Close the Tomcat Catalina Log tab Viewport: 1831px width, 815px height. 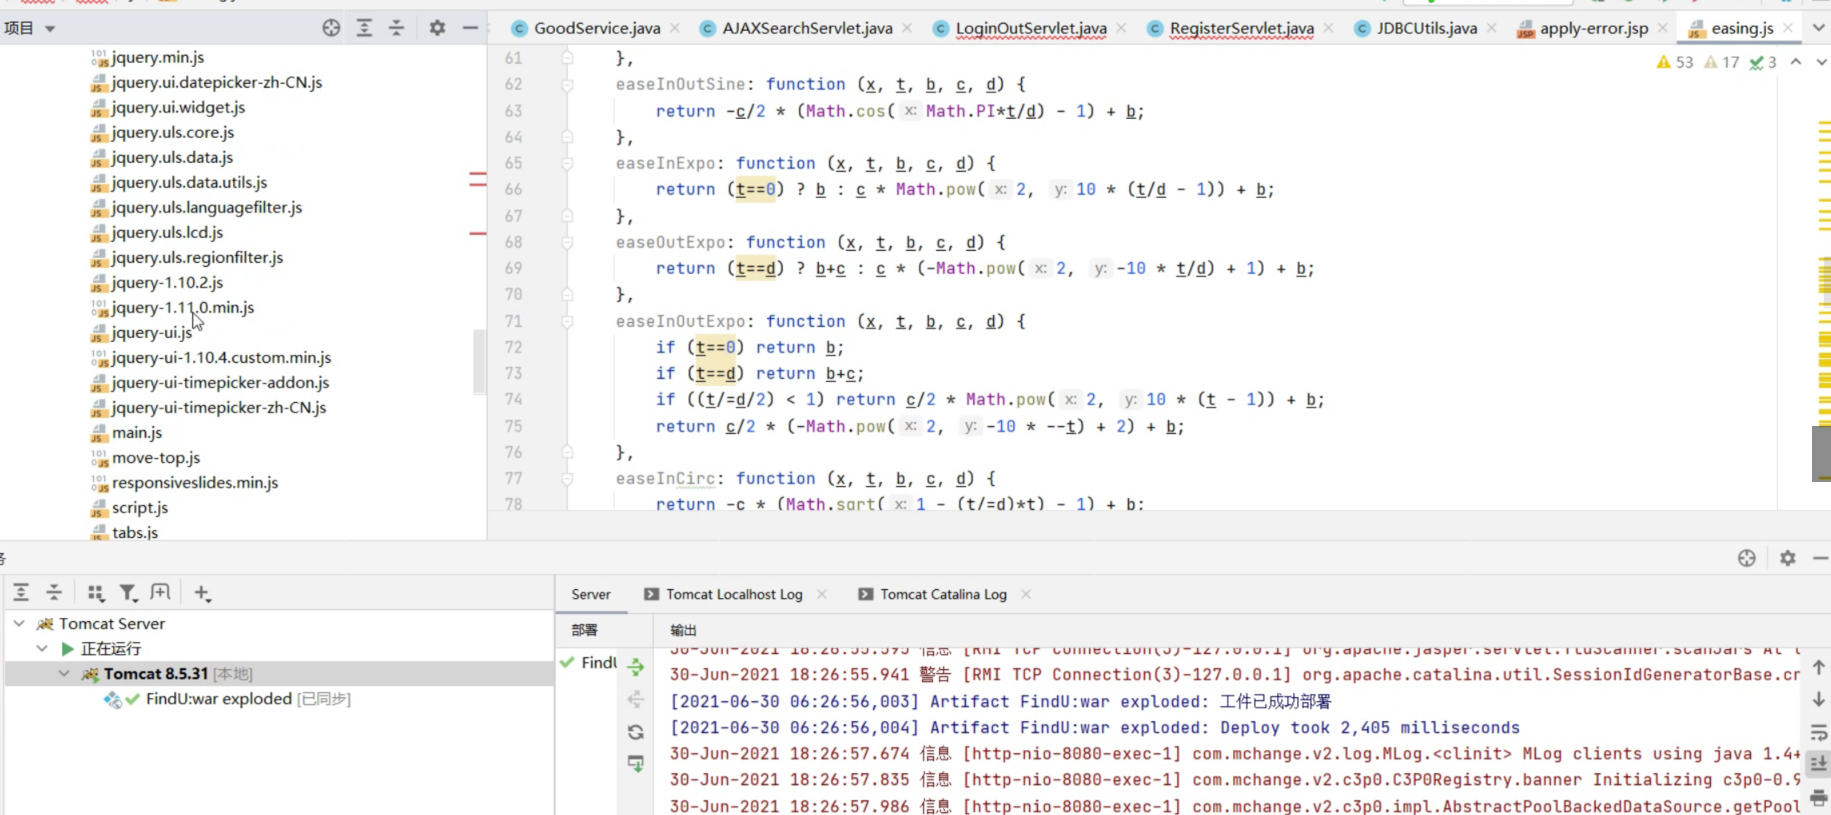click(x=1026, y=594)
